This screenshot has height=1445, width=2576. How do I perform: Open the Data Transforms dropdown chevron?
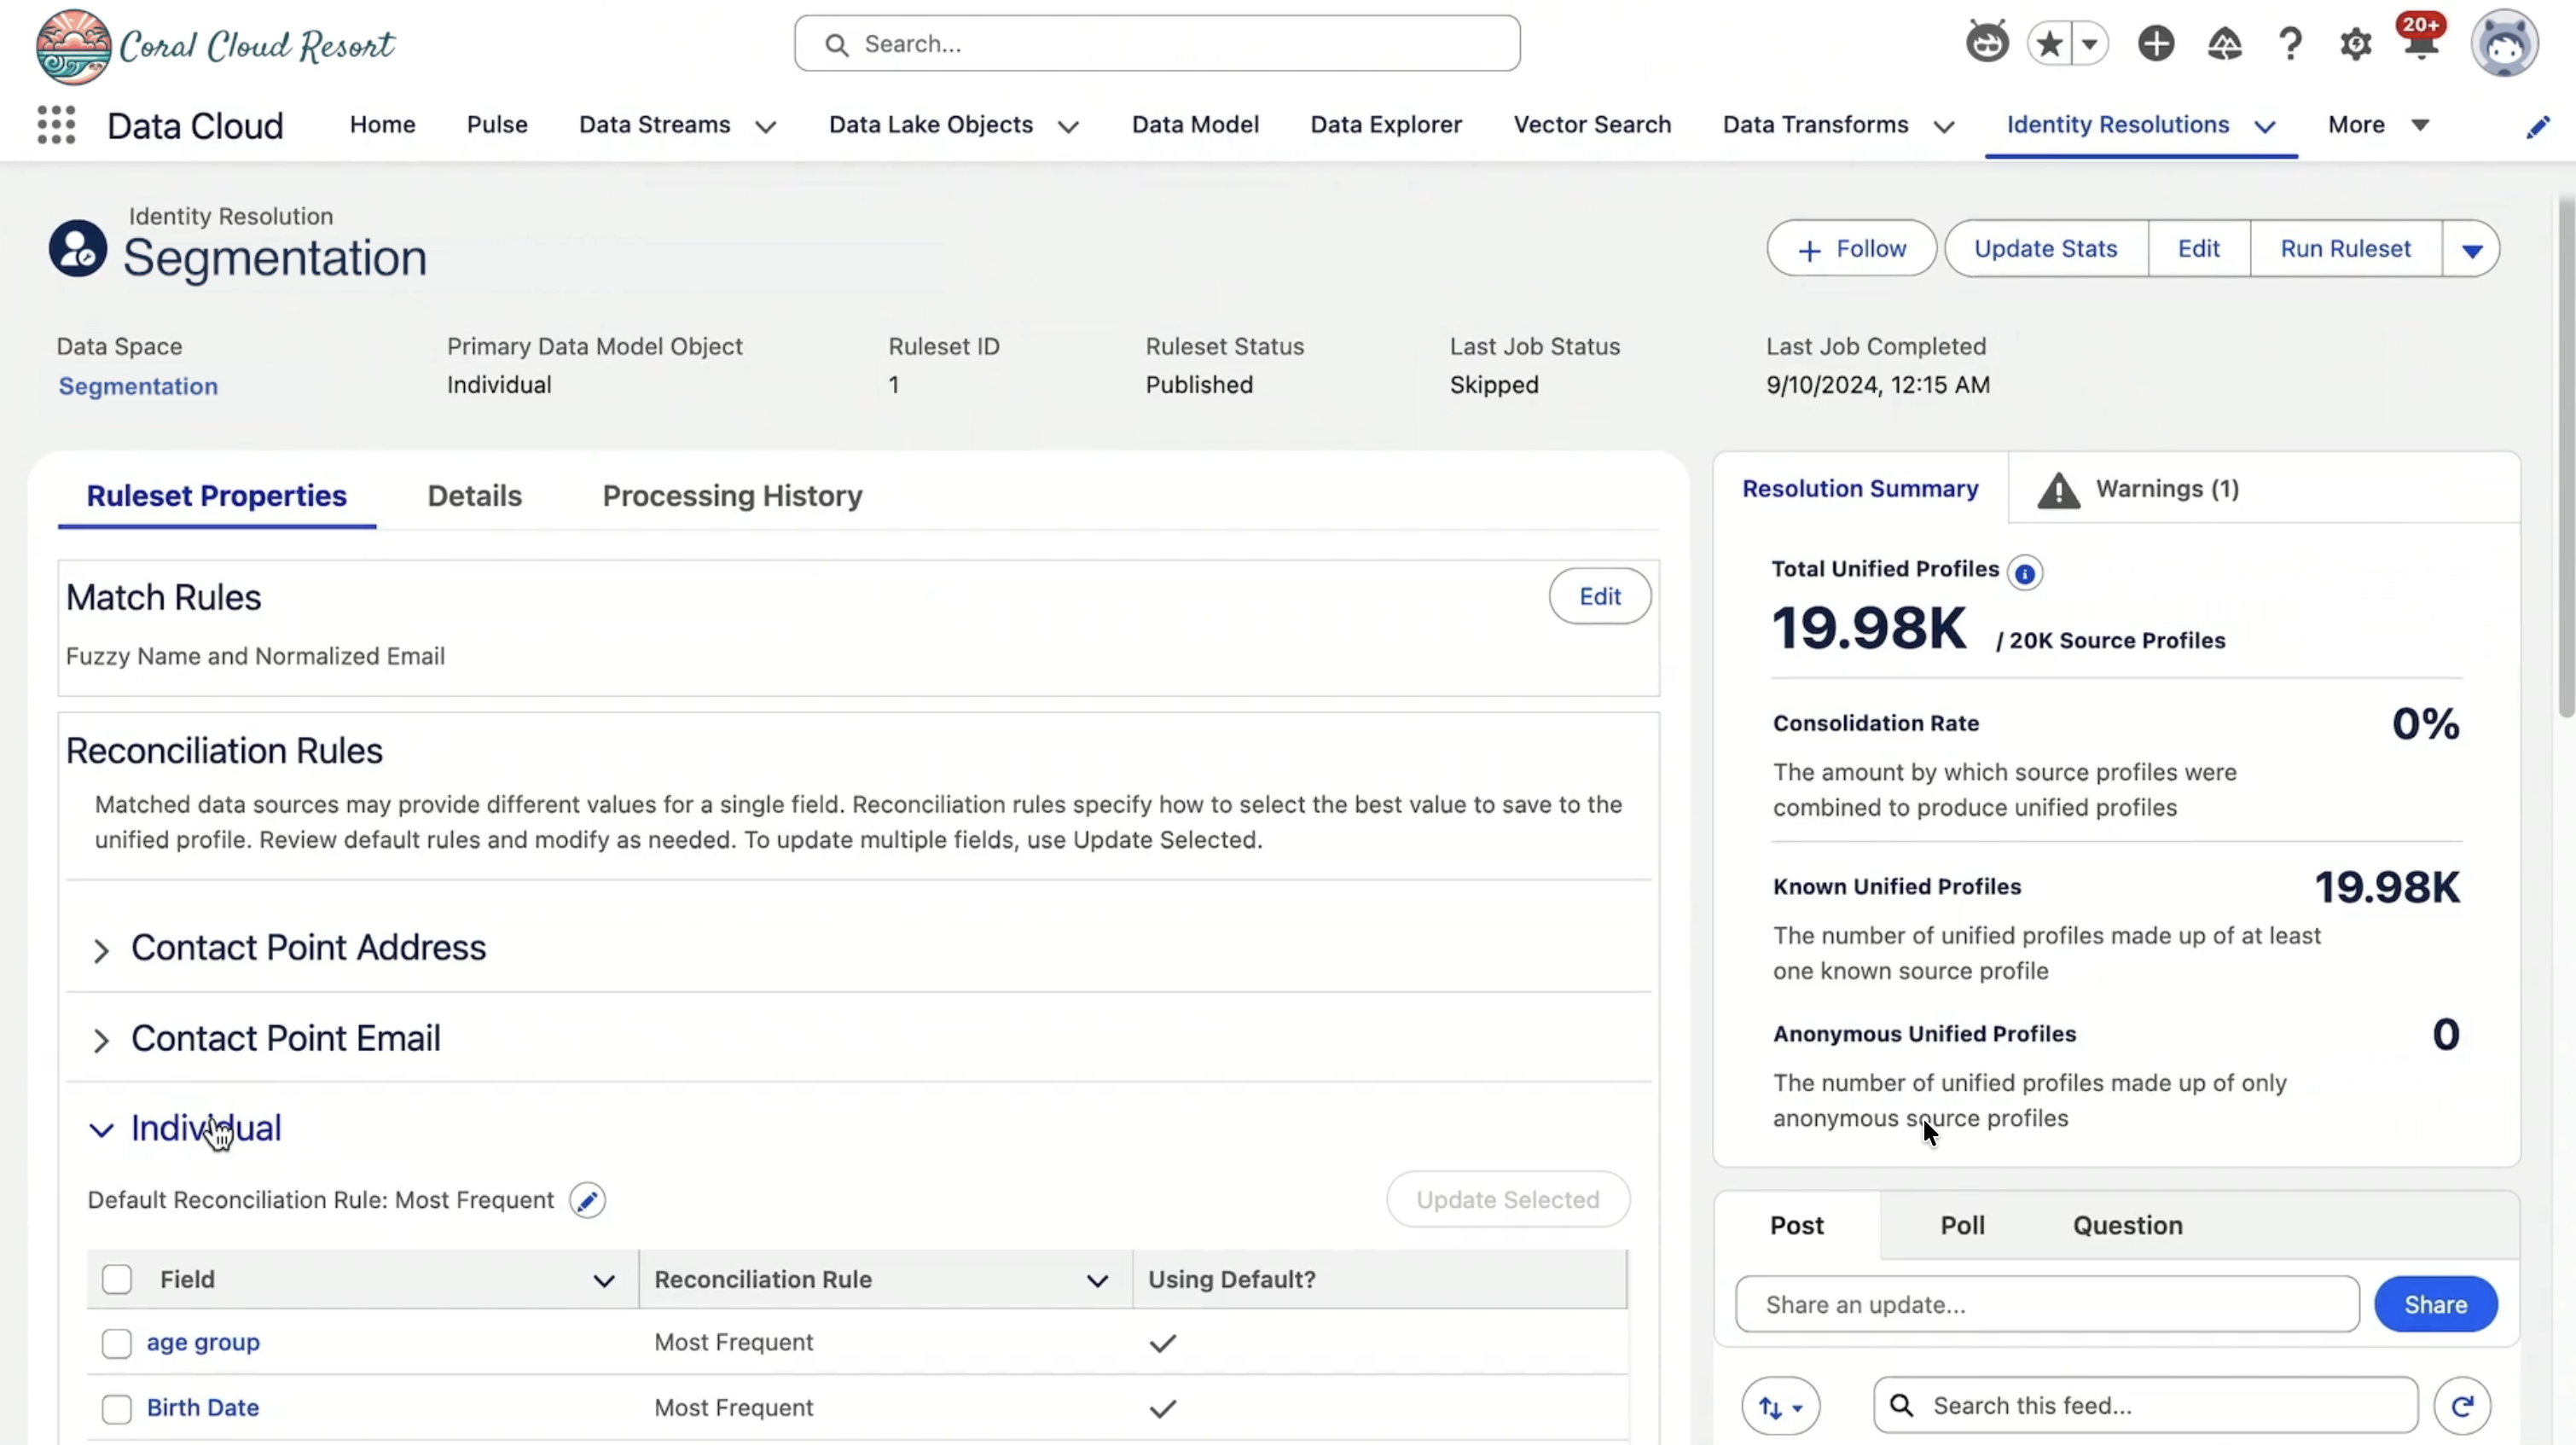[1944, 126]
